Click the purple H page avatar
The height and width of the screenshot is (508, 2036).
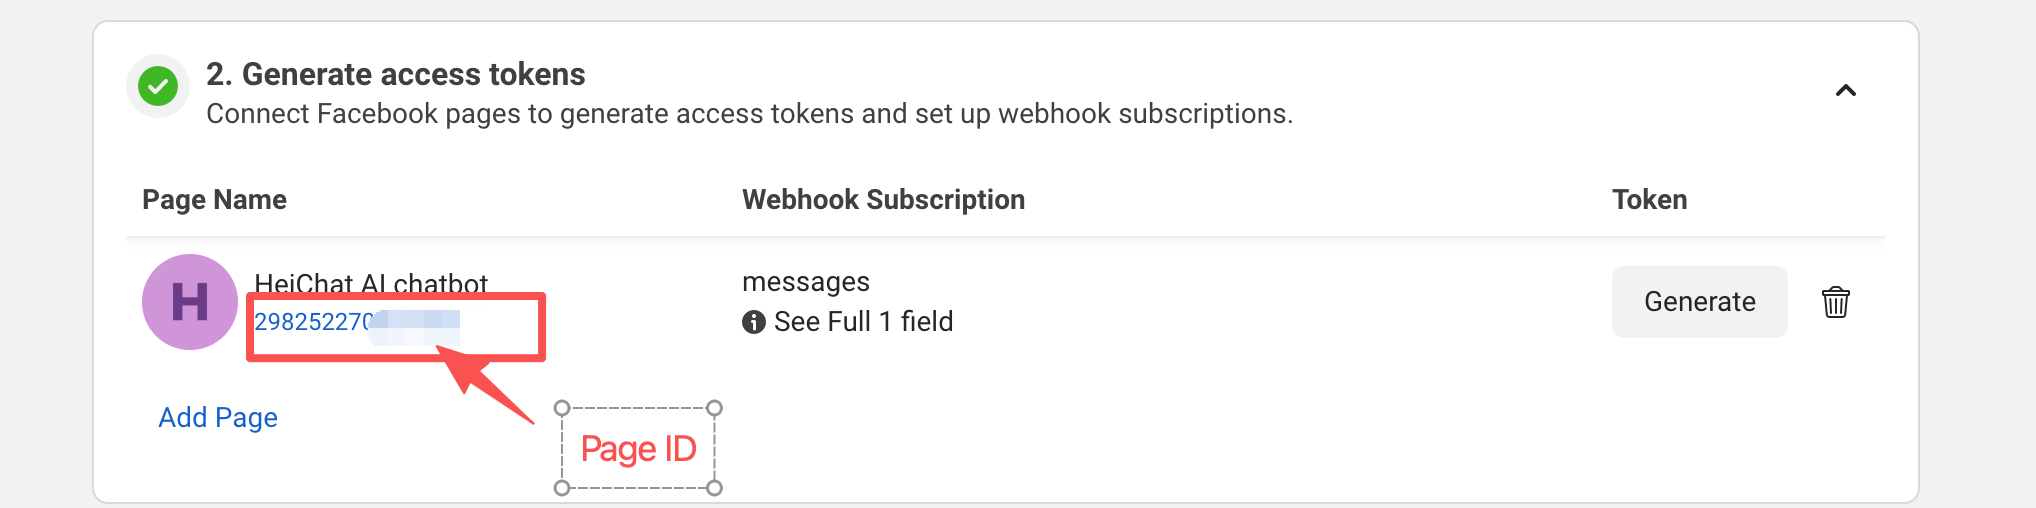click(x=190, y=302)
